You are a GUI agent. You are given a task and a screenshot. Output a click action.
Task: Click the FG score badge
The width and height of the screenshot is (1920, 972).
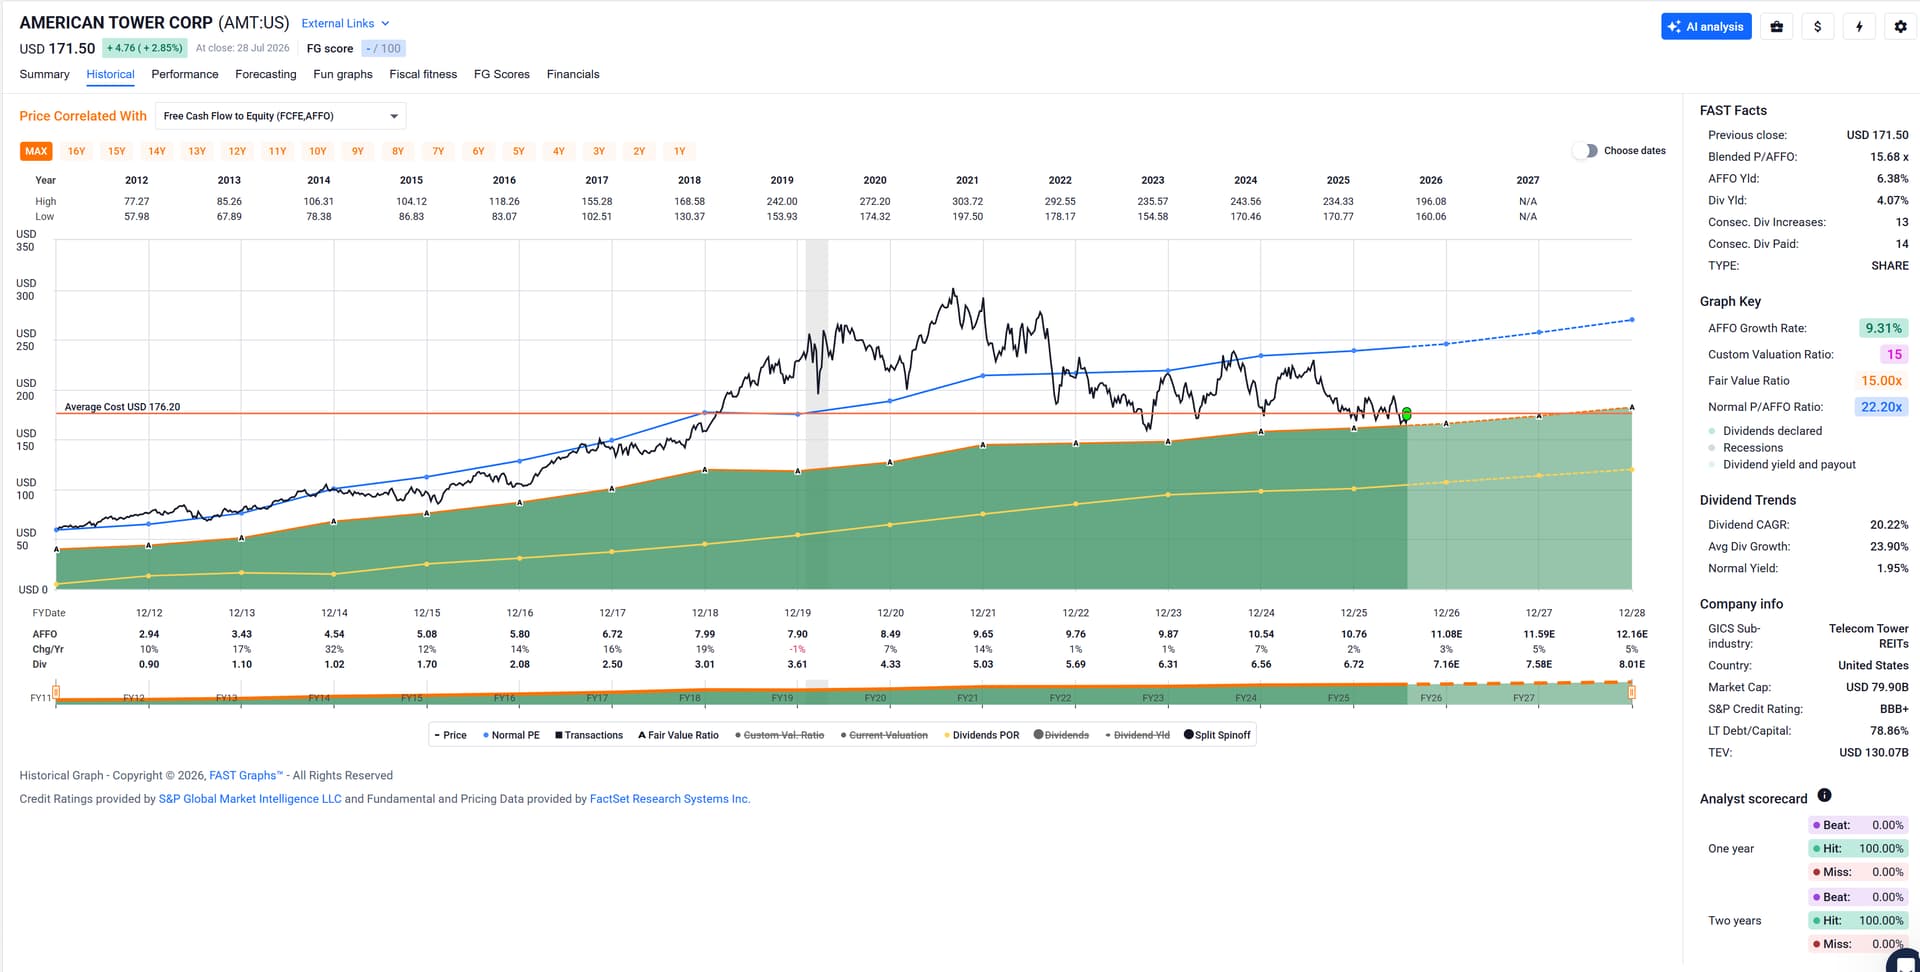[x=383, y=48]
